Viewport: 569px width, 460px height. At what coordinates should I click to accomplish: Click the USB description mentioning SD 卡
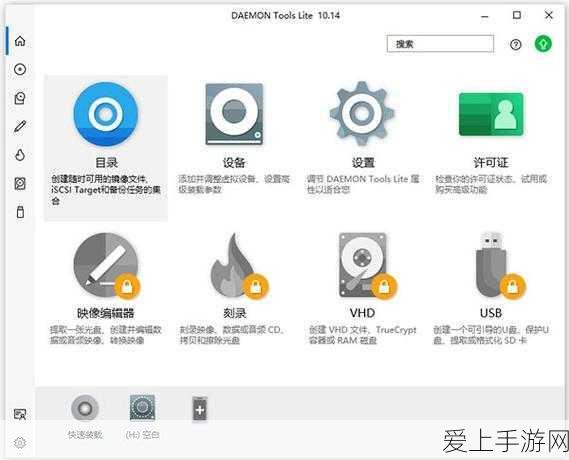coord(491,335)
